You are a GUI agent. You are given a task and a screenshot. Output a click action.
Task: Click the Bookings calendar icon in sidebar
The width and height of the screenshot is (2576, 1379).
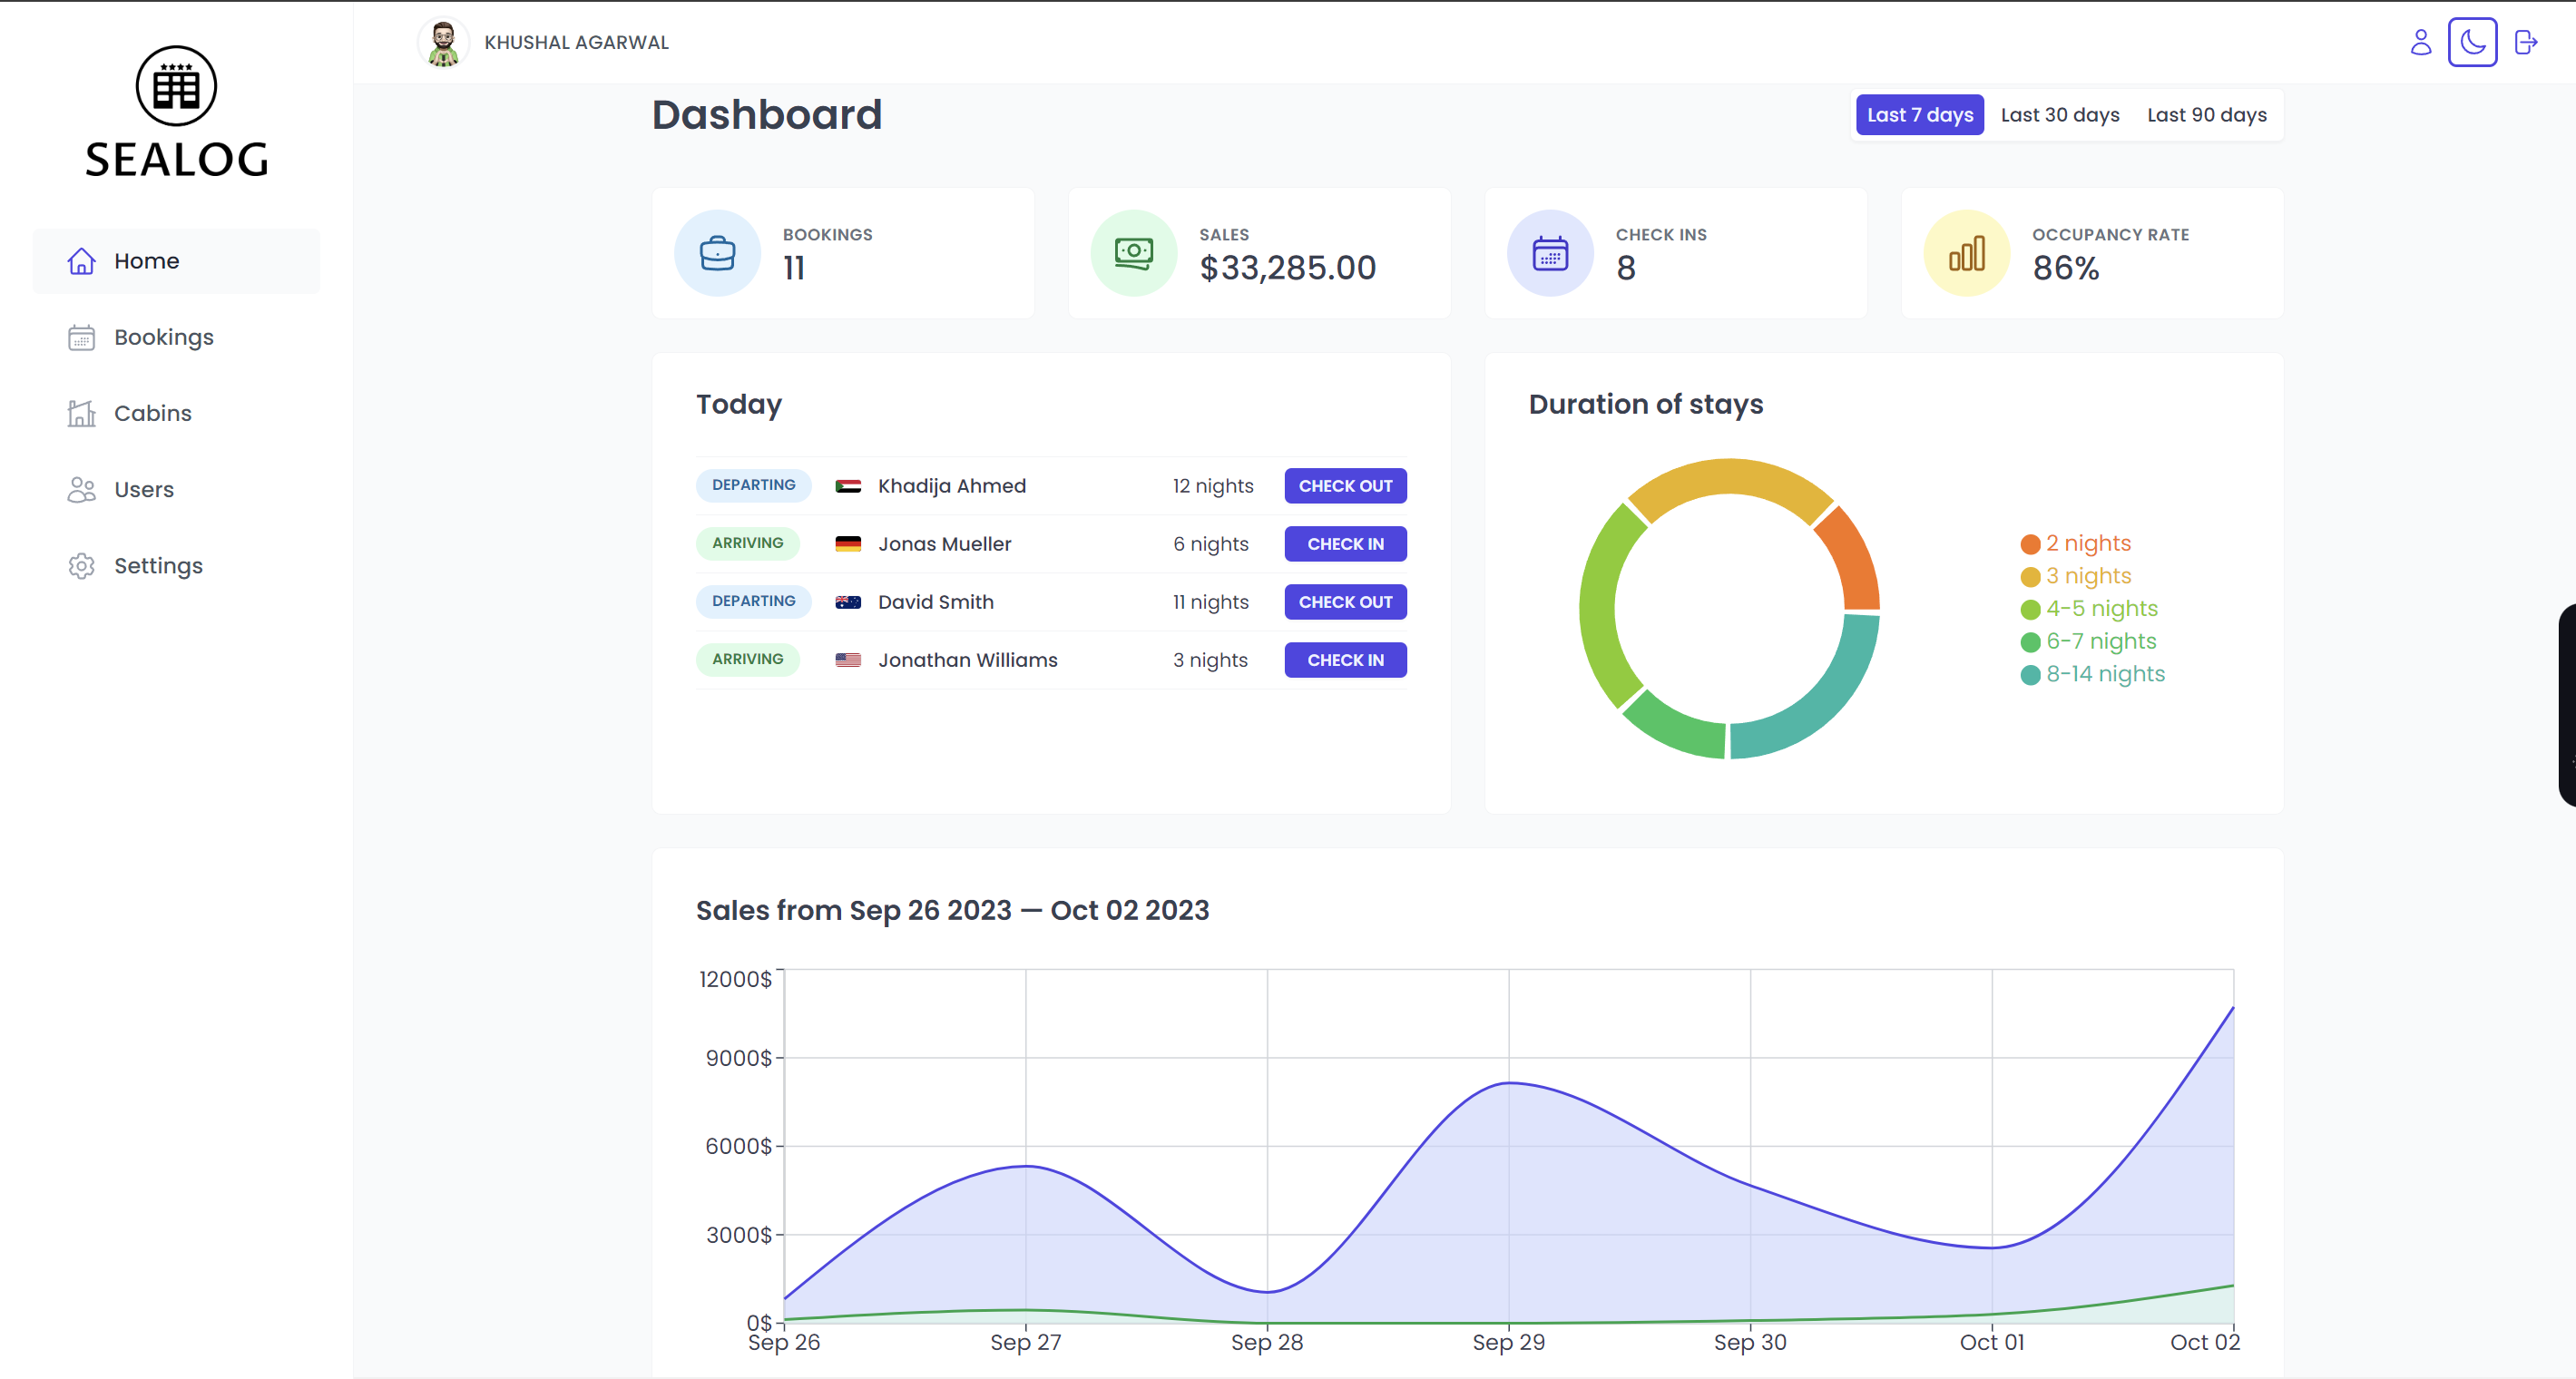tap(81, 338)
